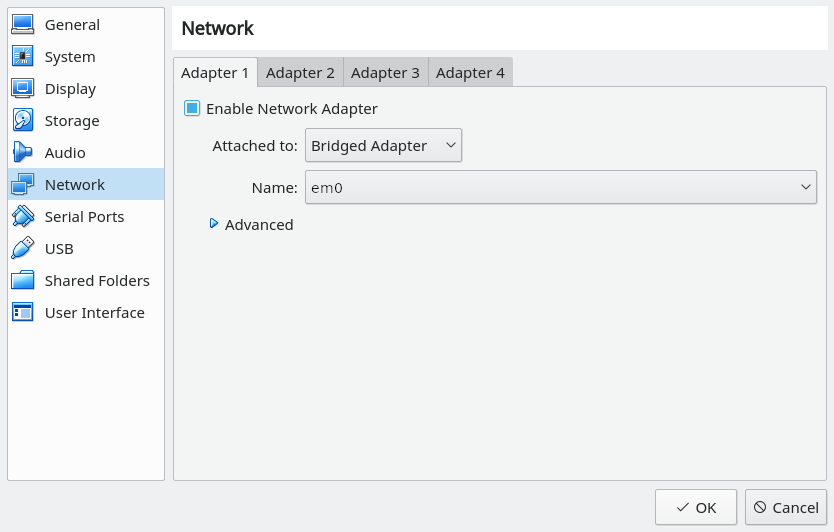
Task: Switch to the Adapter 1 tab
Action: [x=215, y=72]
